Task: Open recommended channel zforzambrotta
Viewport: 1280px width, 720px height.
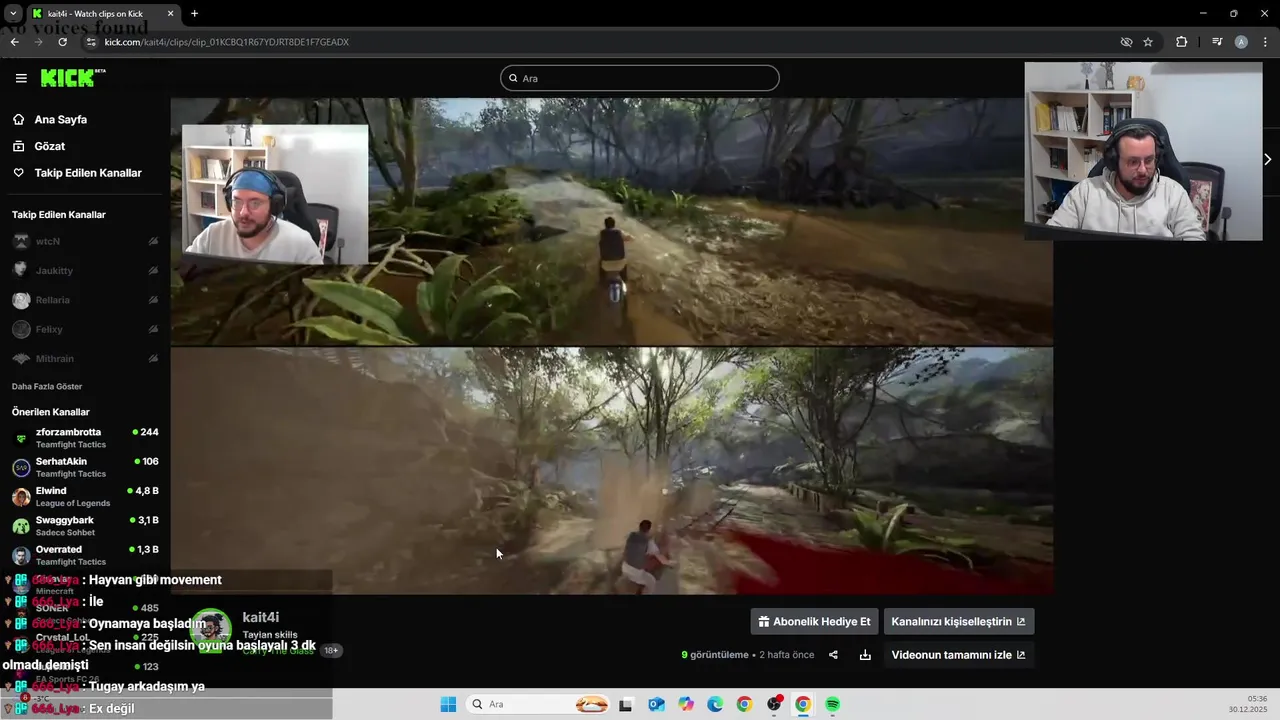Action: 85,438
